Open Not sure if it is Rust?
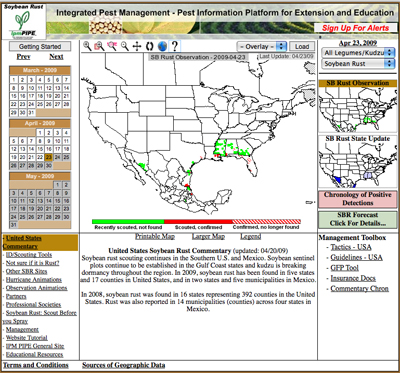This screenshot has height=373, width=400. pyautogui.click(x=32, y=263)
